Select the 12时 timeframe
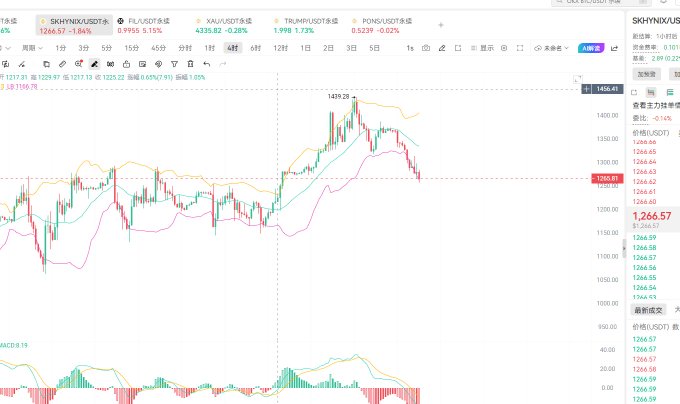This screenshot has height=404, width=680. (281, 48)
